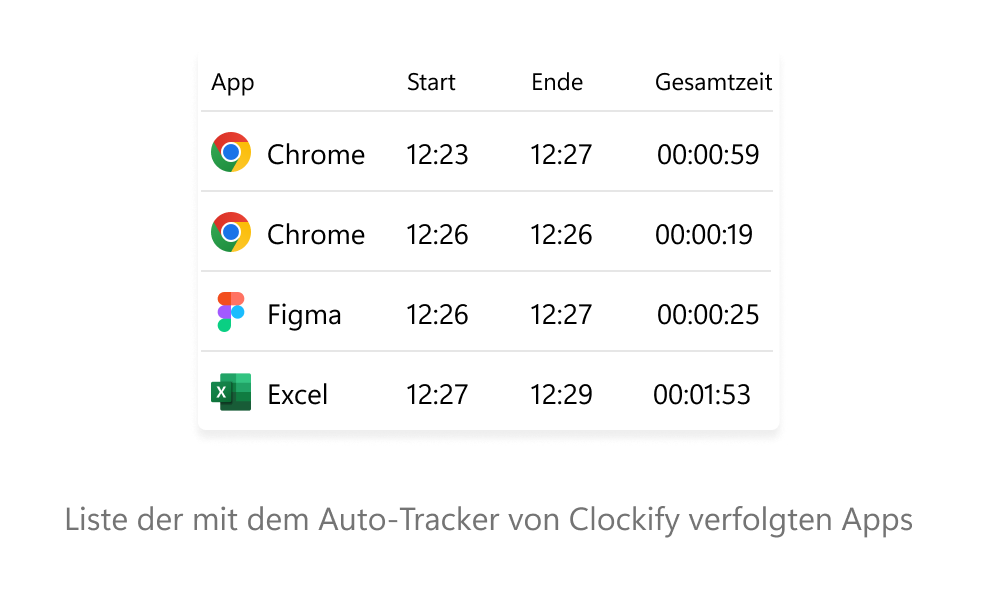The image size is (990, 612).
Task: Select the App column header
Action: click(x=232, y=83)
